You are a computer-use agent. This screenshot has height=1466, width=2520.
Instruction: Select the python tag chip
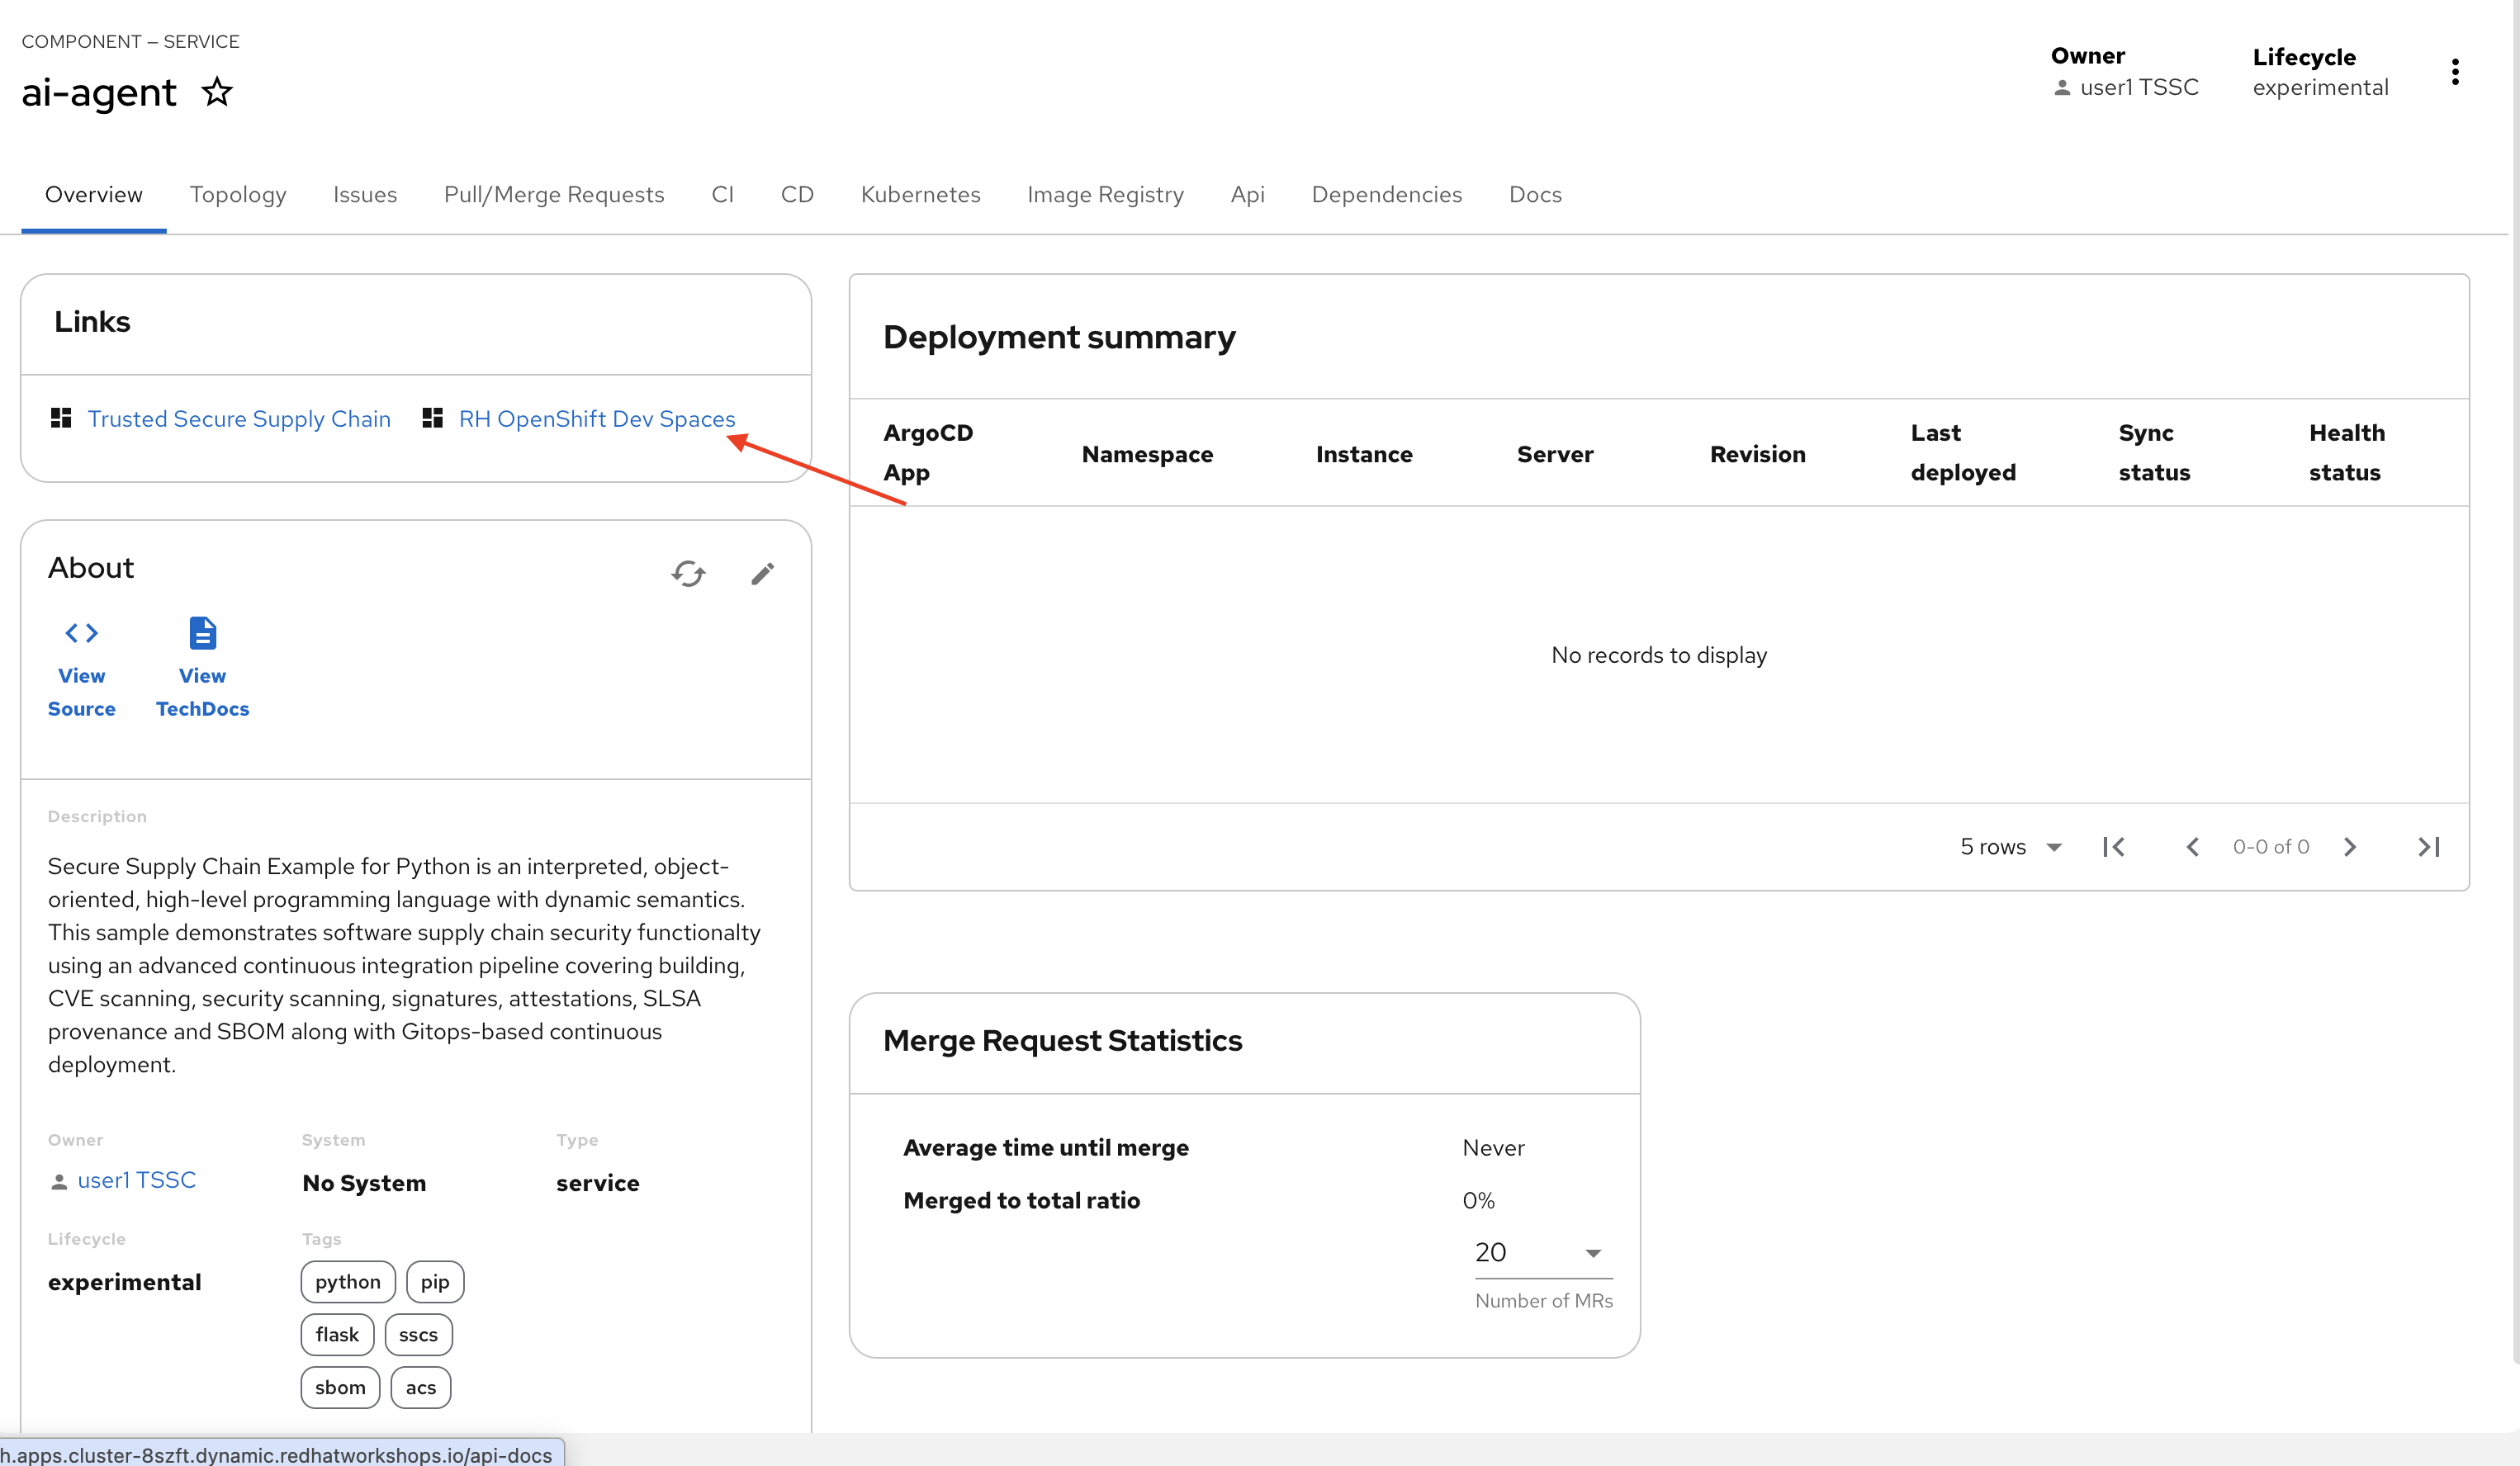[x=347, y=1281]
